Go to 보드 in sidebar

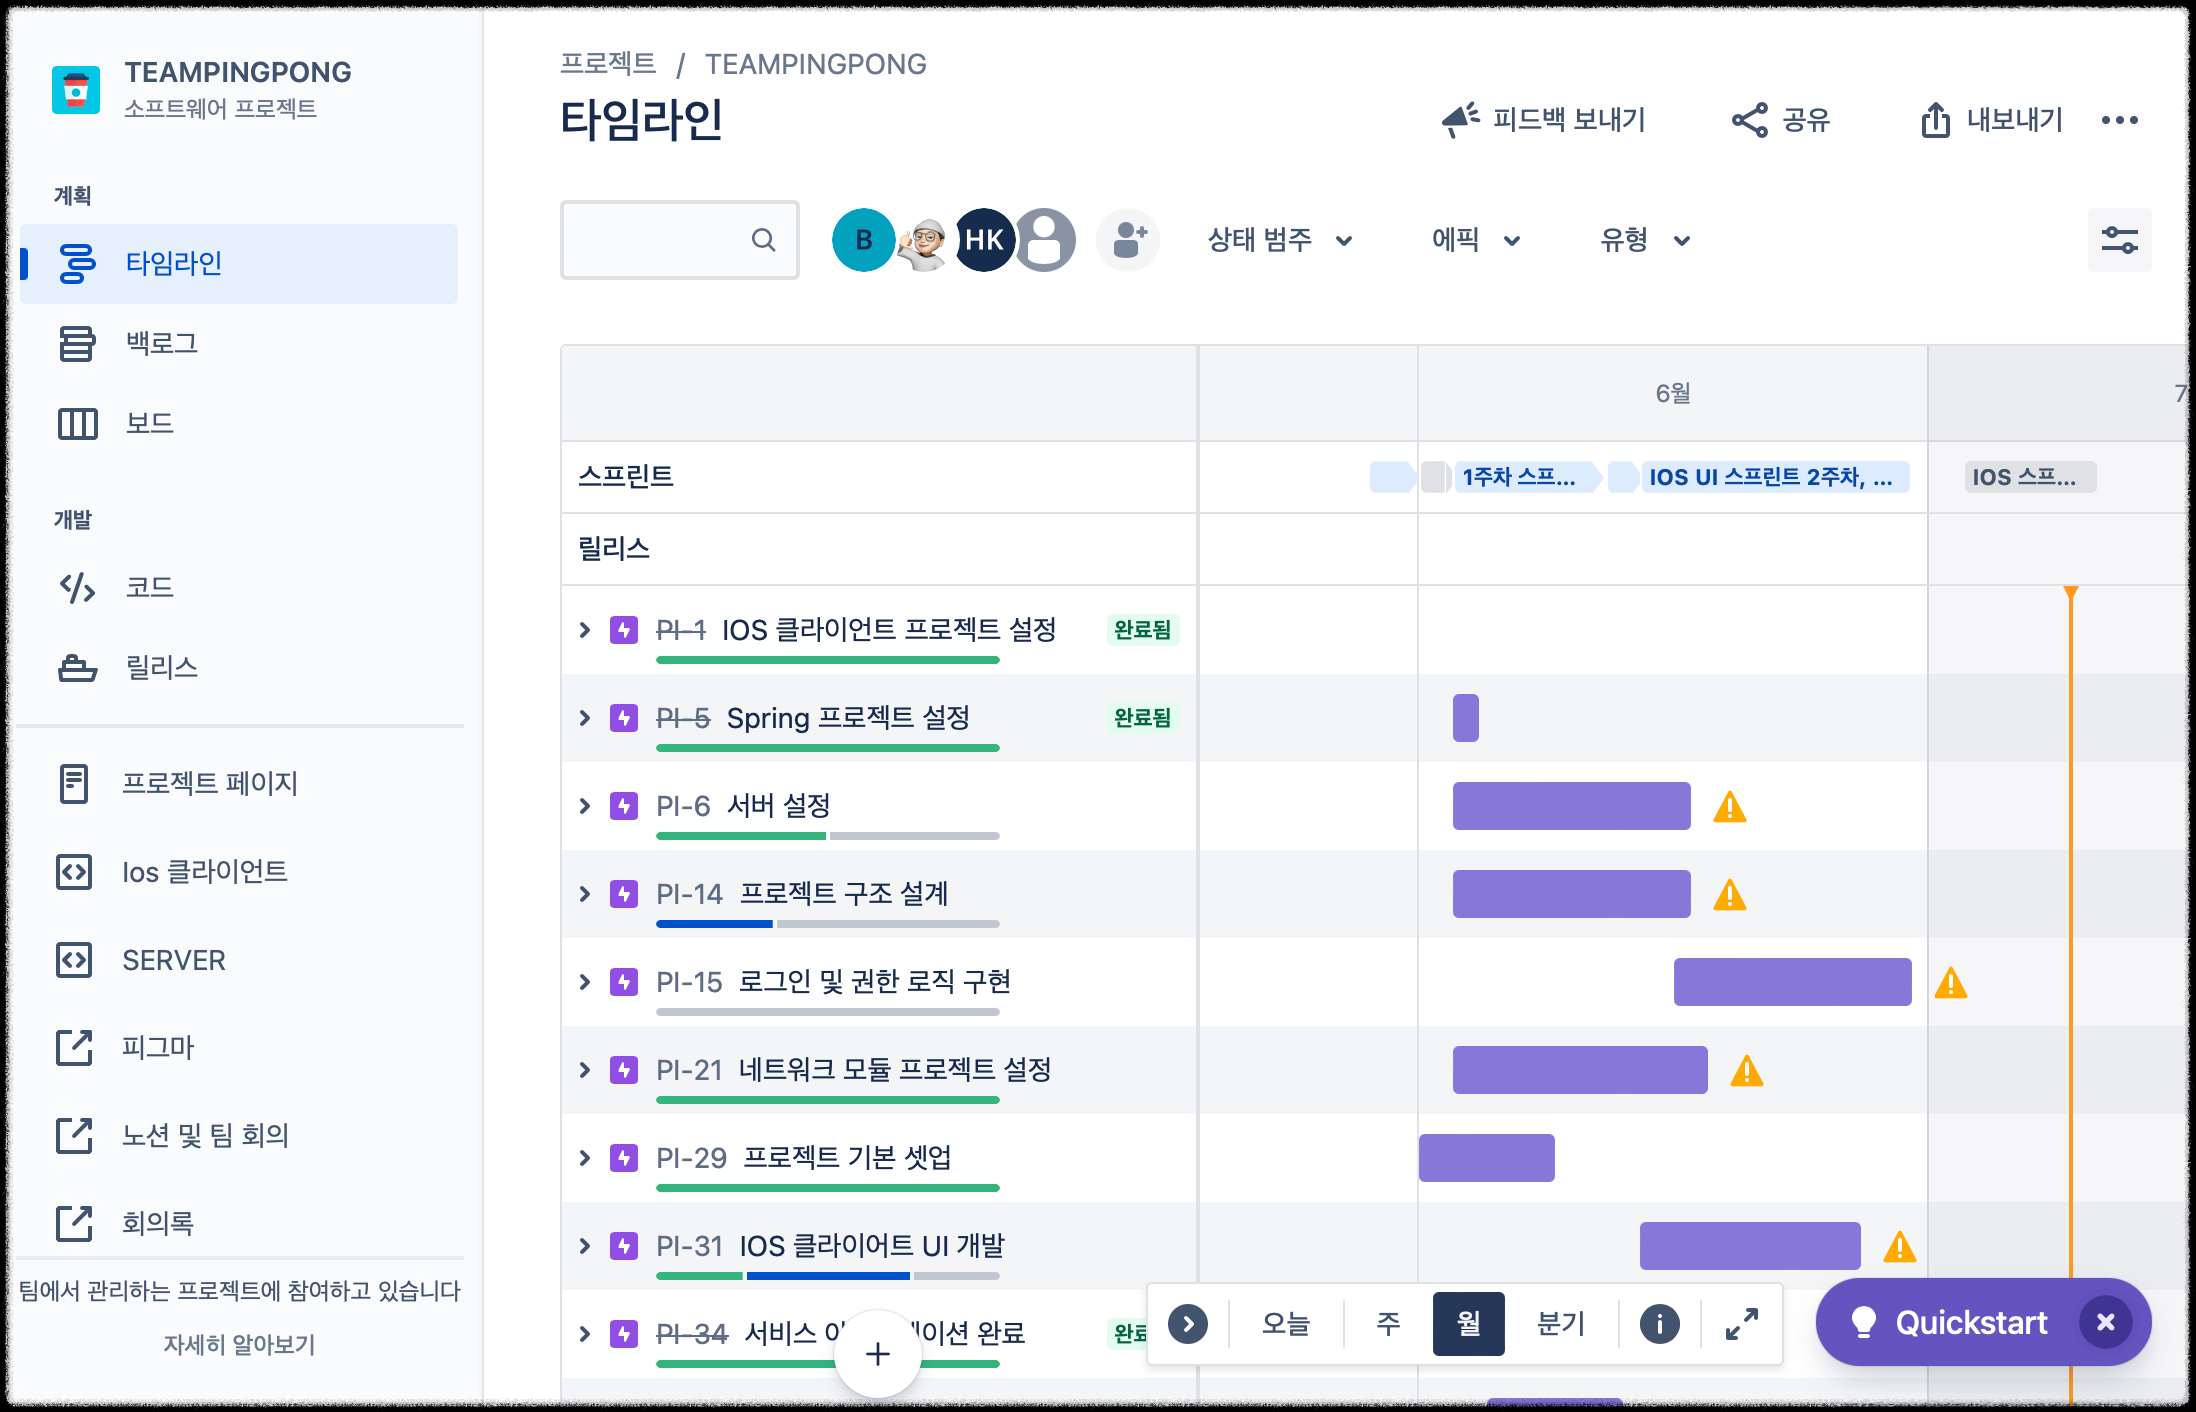click(x=149, y=423)
